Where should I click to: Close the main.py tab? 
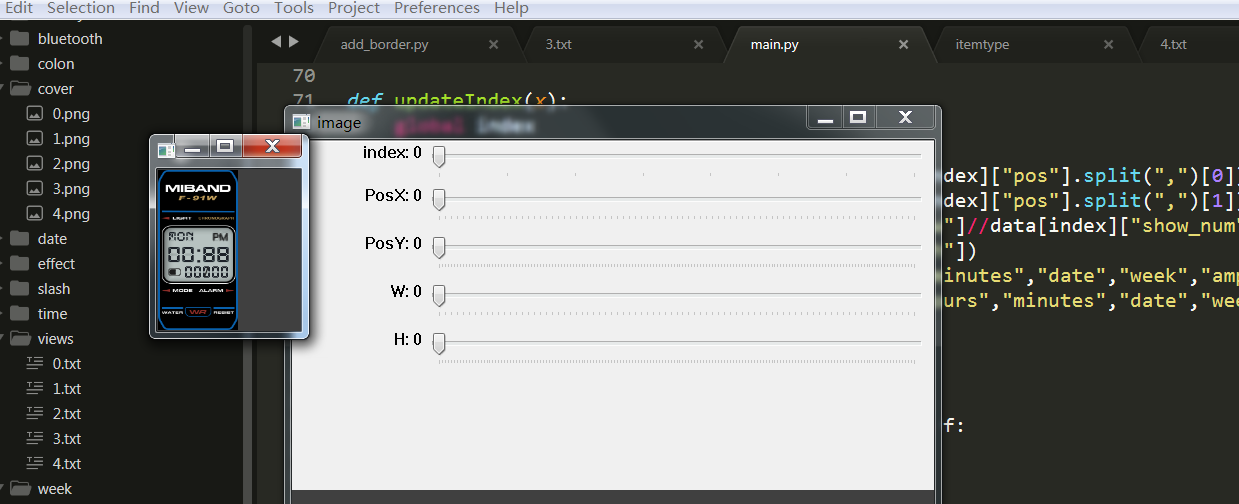[903, 45]
